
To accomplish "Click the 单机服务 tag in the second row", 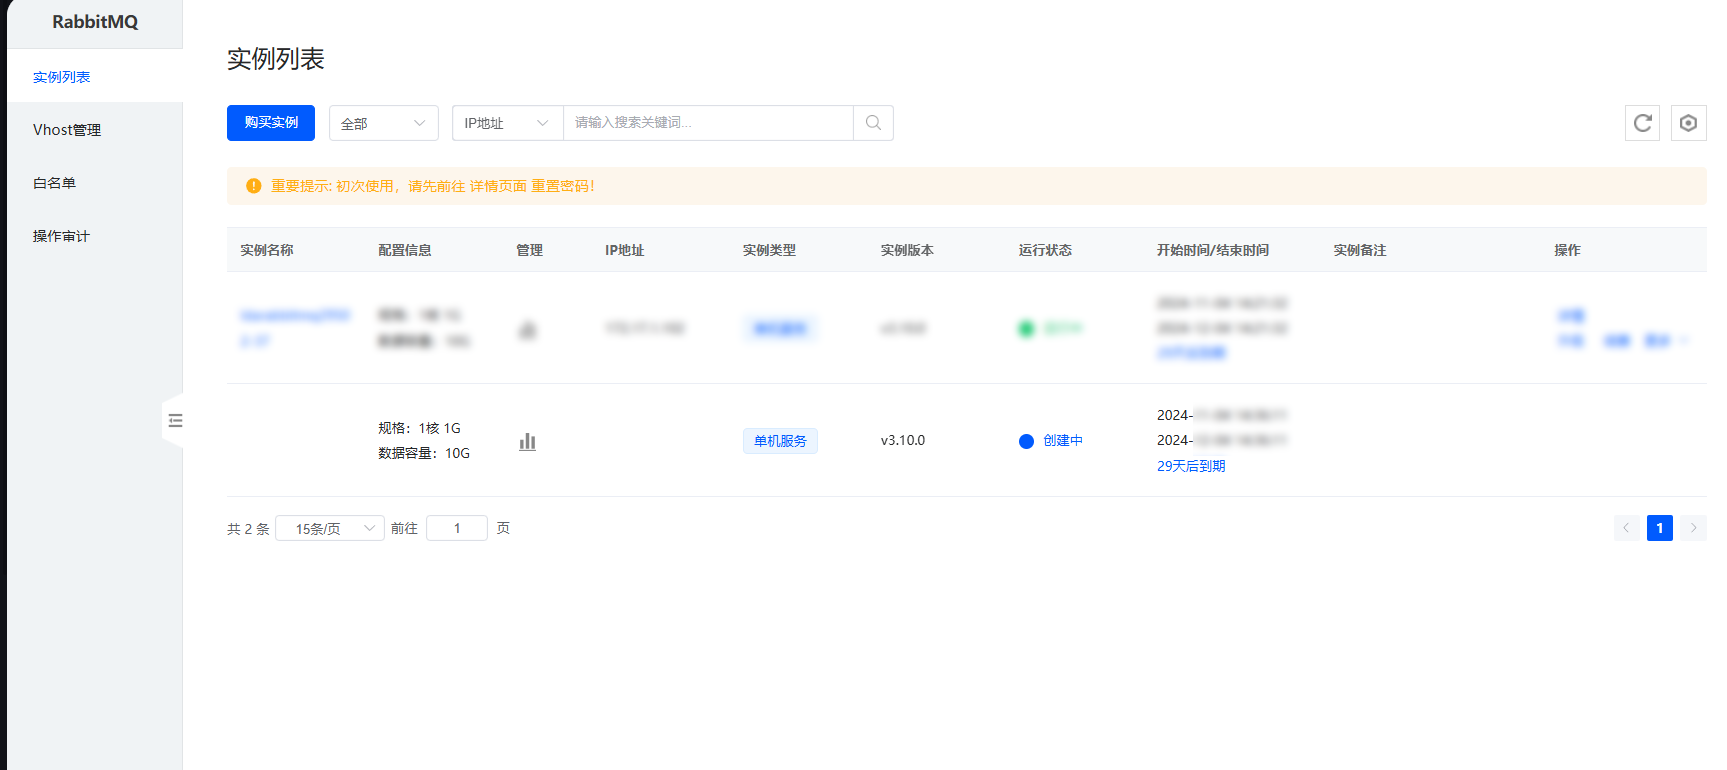I will click(x=780, y=441).
